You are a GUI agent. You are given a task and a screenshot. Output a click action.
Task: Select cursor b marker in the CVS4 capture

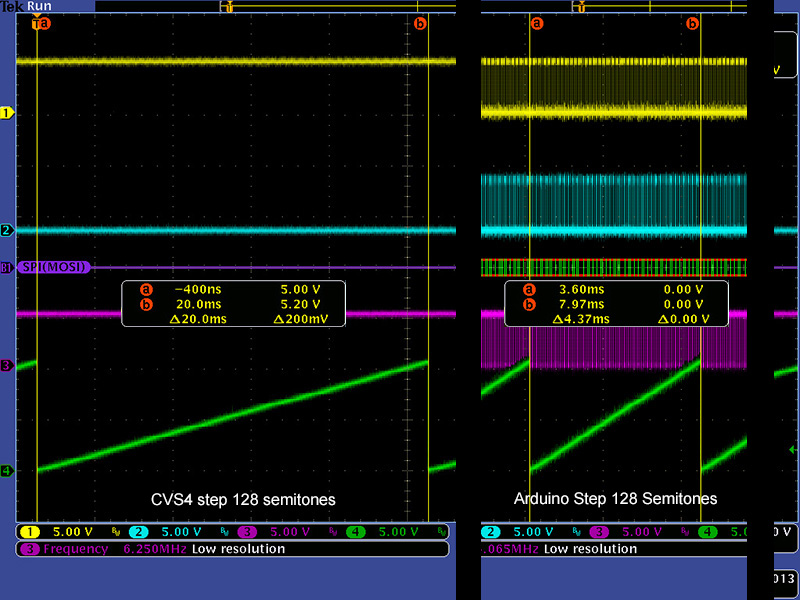pyautogui.click(x=420, y=23)
